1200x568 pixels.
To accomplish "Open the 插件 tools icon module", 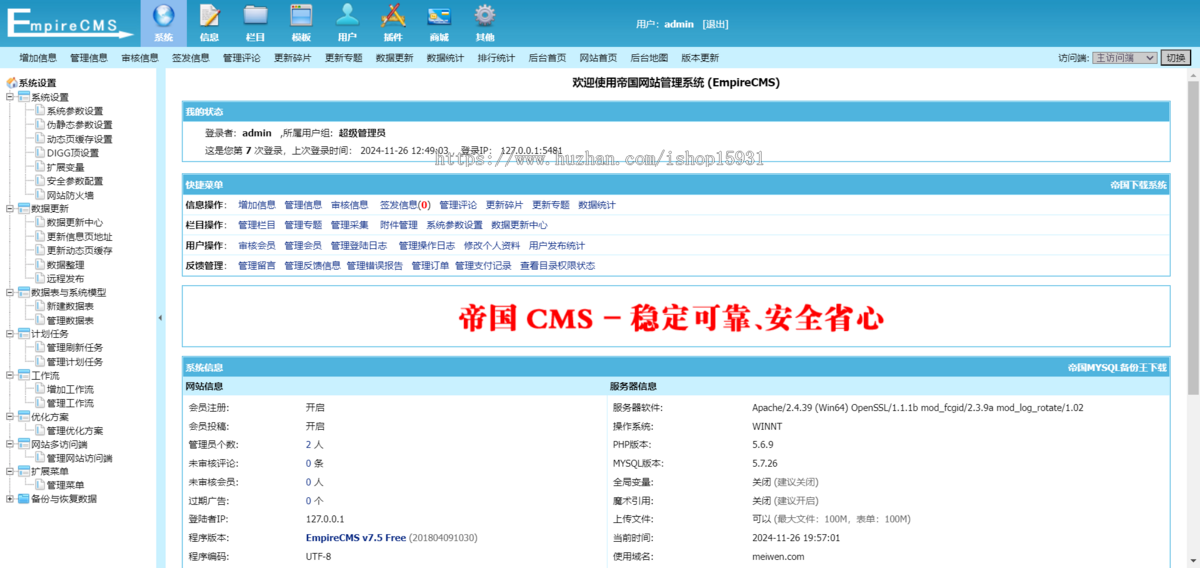I will click(393, 22).
